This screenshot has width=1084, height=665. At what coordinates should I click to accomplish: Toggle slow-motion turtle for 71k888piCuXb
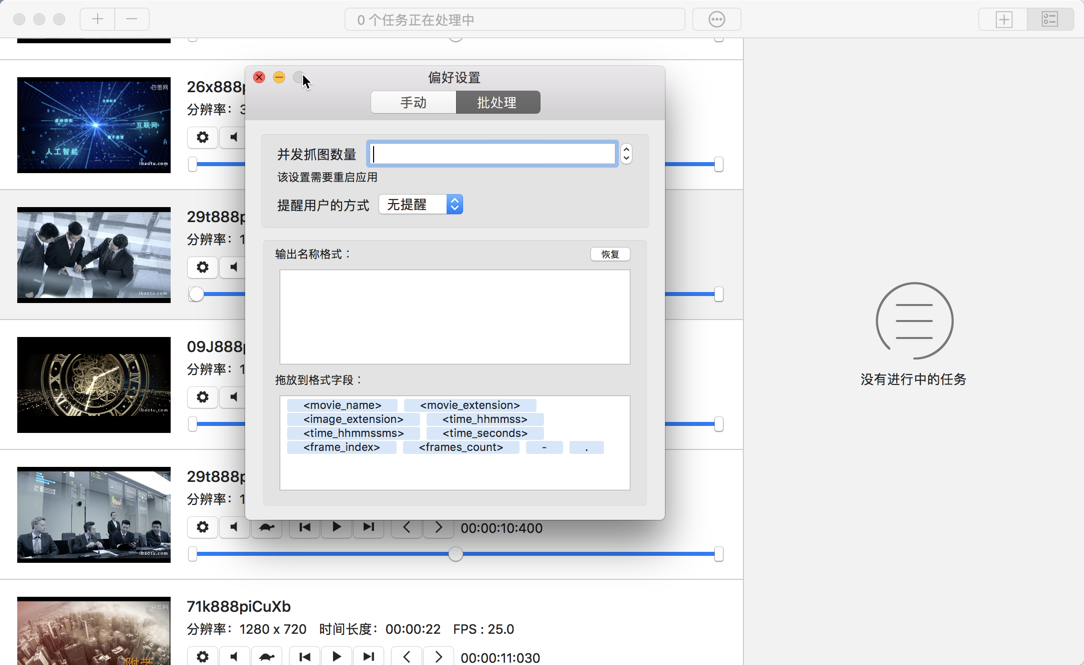click(267, 657)
